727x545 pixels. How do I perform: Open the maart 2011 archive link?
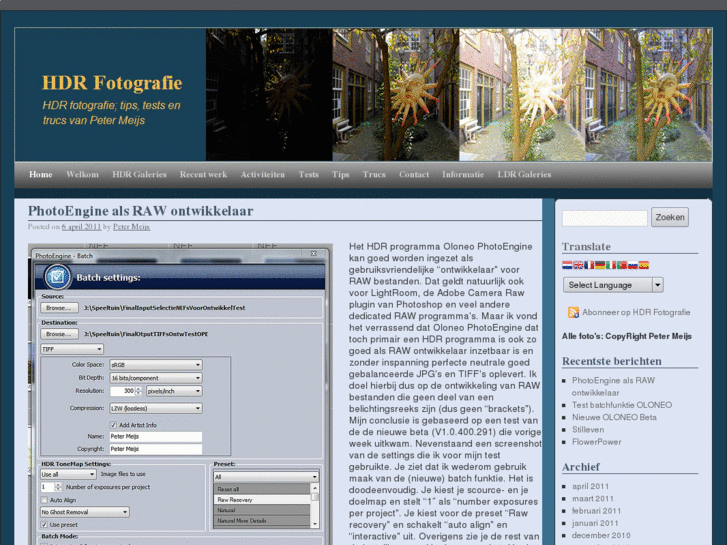(593, 499)
